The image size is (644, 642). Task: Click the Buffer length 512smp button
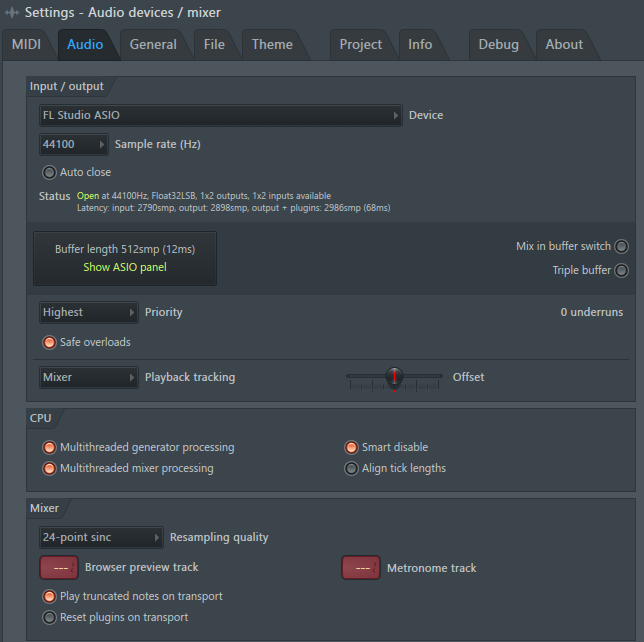(125, 248)
